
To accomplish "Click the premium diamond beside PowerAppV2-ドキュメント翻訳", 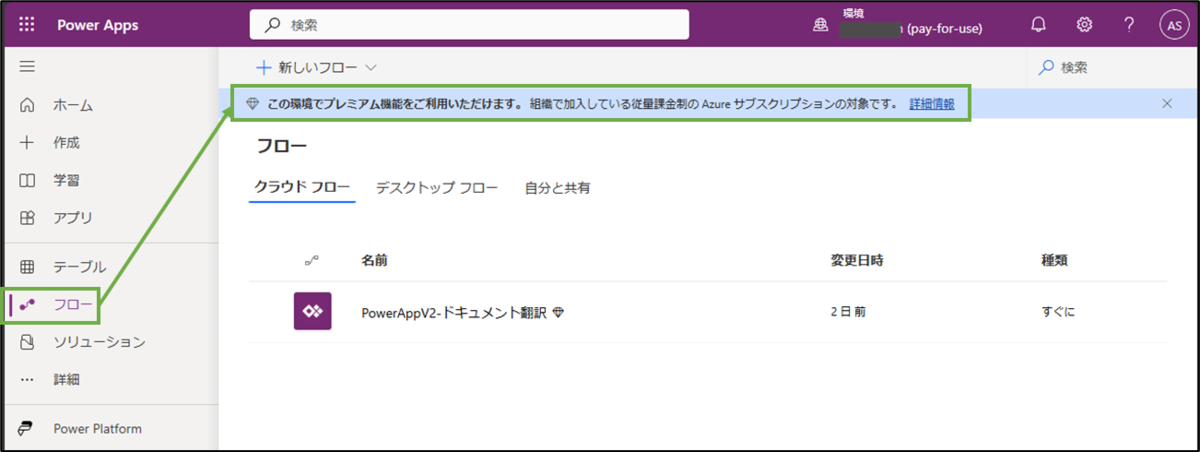I will click(558, 312).
